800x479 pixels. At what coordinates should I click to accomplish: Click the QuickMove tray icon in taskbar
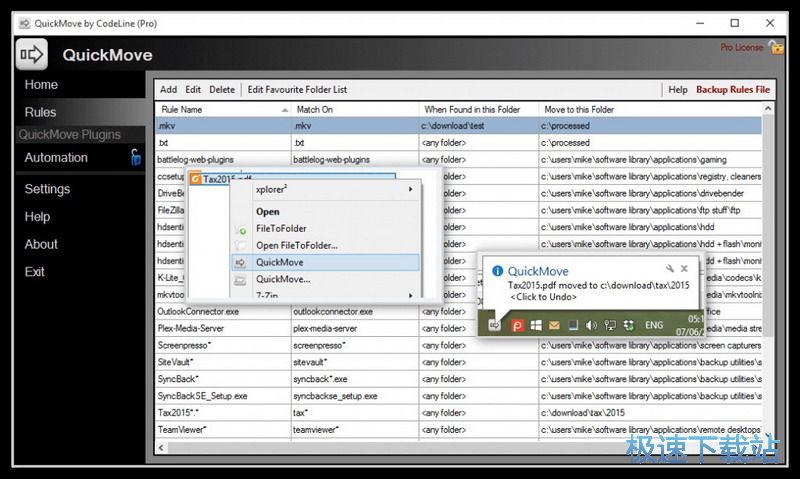pyautogui.click(x=494, y=325)
